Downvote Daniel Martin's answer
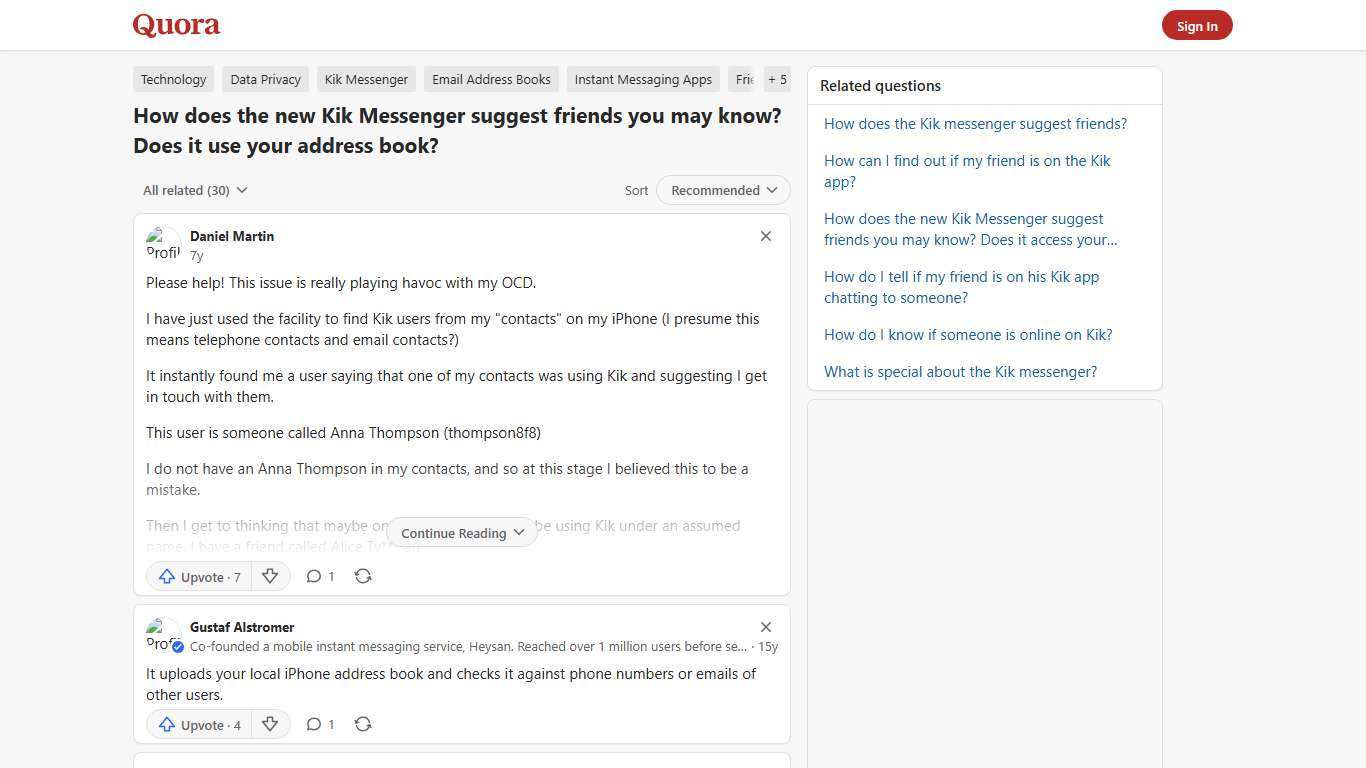The height and width of the screenshot is (768, 1366). click(x=270, y=576)
